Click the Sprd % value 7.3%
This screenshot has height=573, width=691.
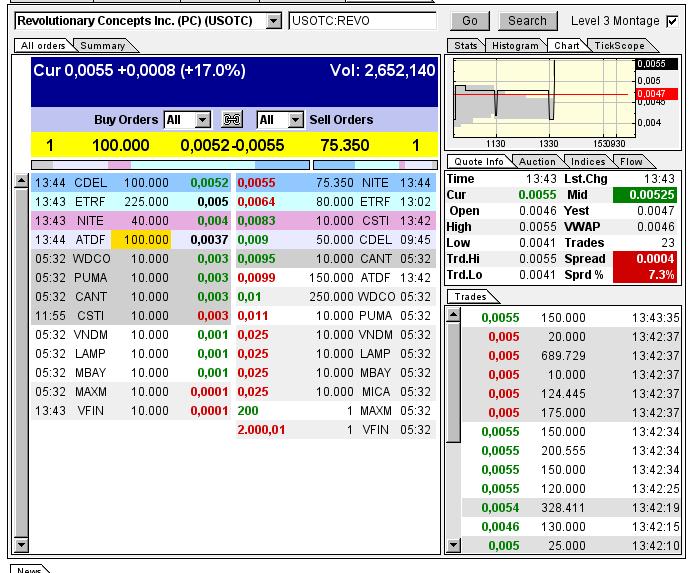tap(645, 275)
